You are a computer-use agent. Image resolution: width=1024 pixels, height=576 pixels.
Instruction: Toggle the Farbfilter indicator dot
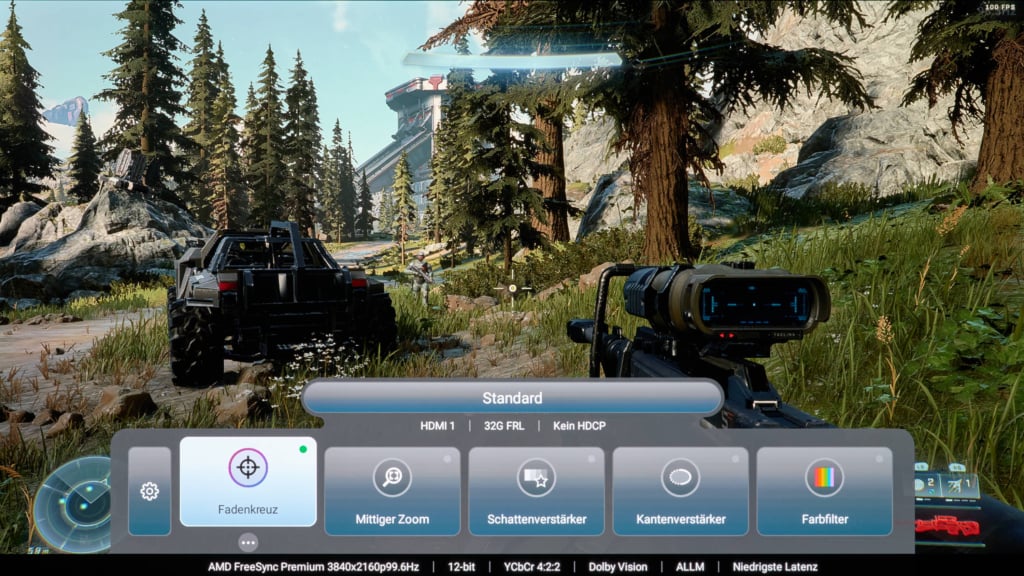tap(880, 459)
